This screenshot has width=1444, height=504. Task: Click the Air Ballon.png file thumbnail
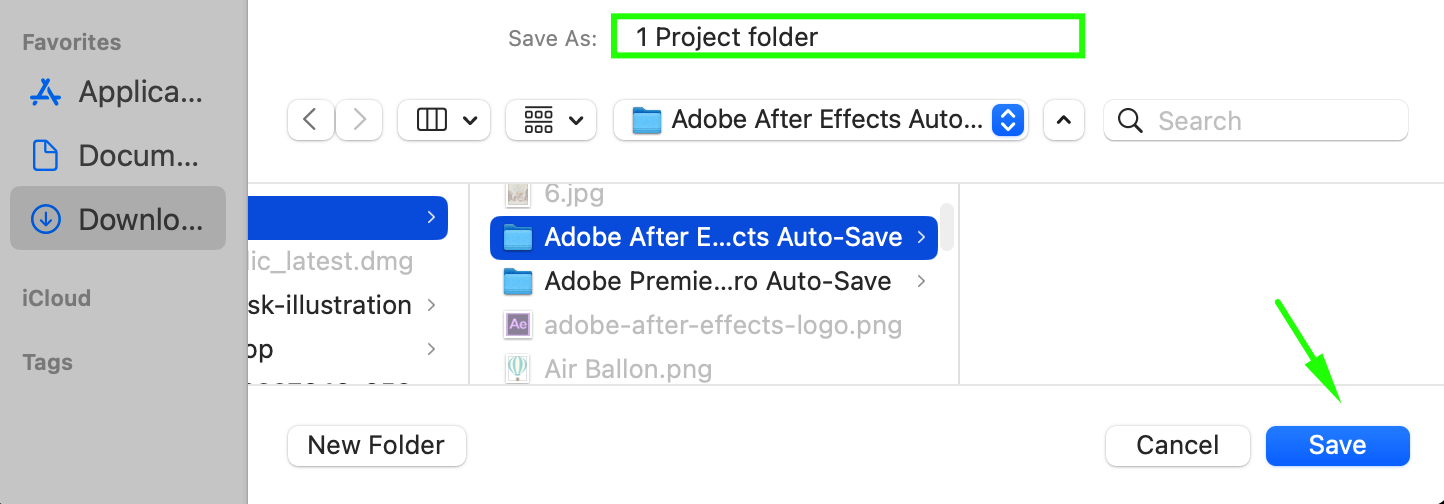tap(517, 369)
